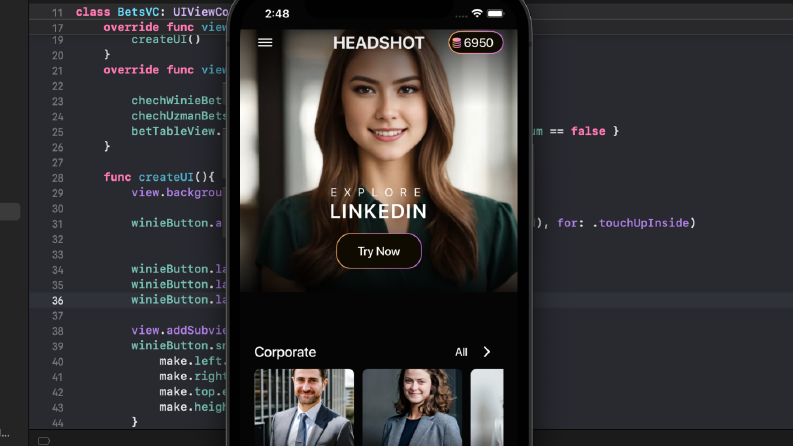
Task: Click the false keyword on line 25
Action: 588,131
